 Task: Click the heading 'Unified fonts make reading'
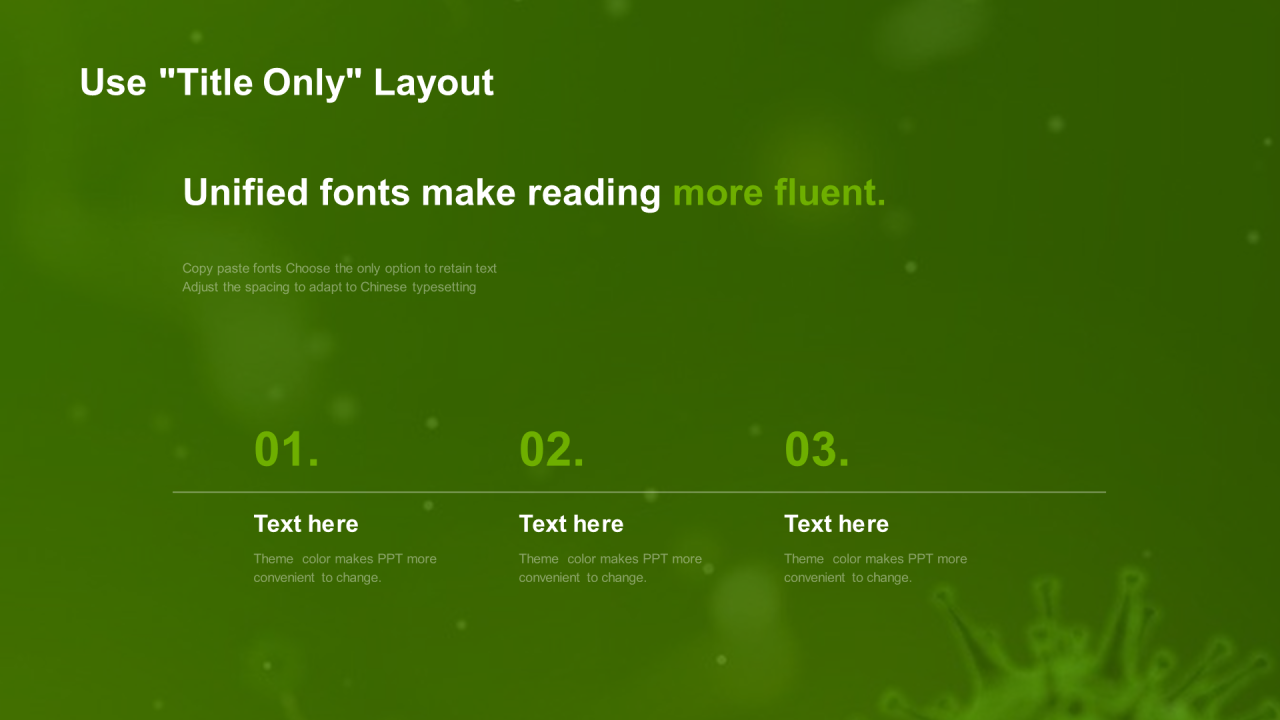click(x=422, y=192)
